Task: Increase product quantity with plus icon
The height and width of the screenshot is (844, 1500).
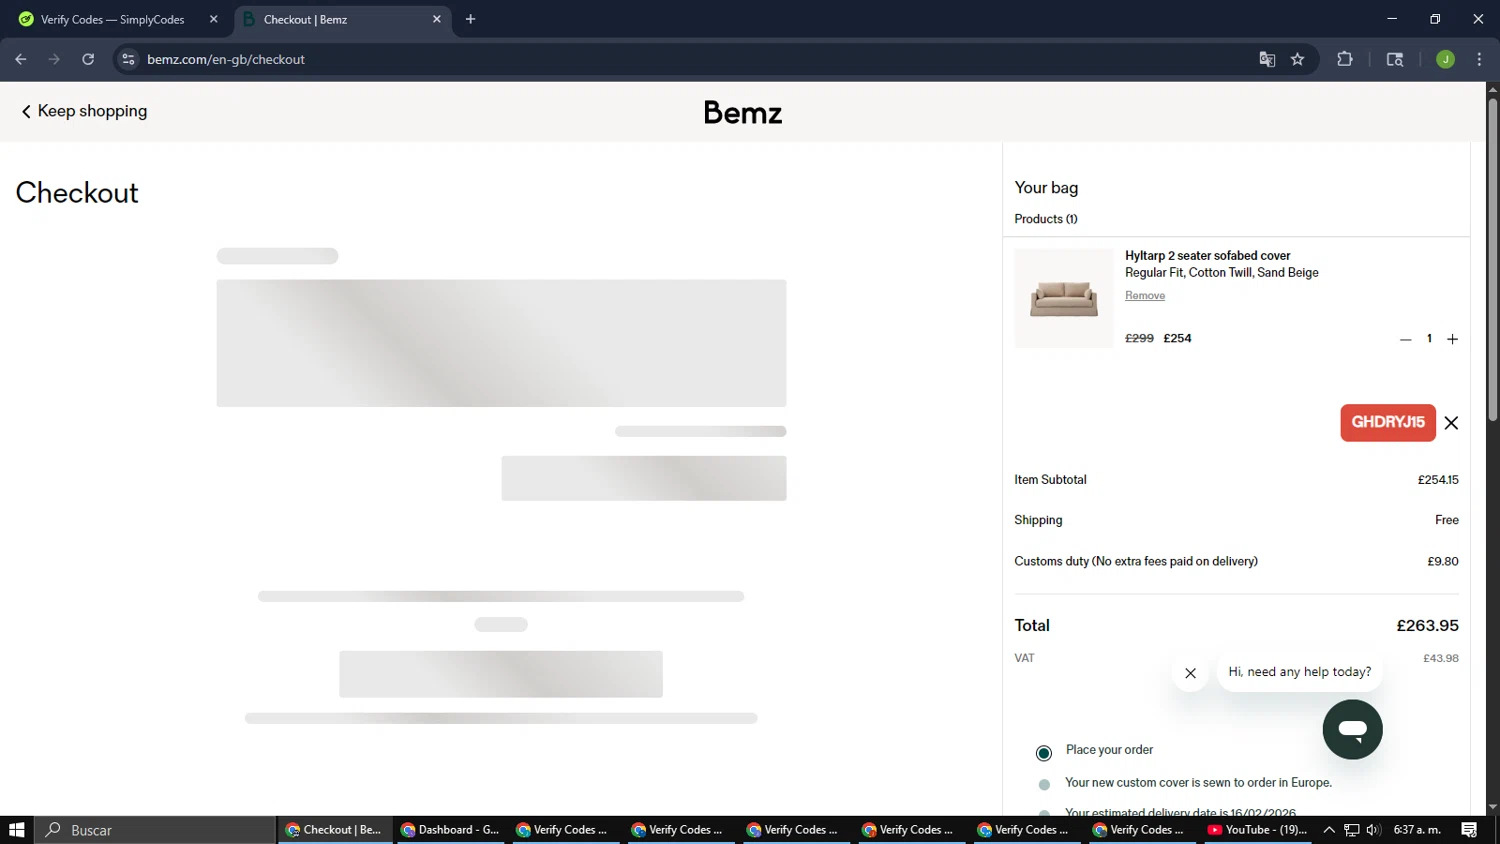Action: (1452, 339)
